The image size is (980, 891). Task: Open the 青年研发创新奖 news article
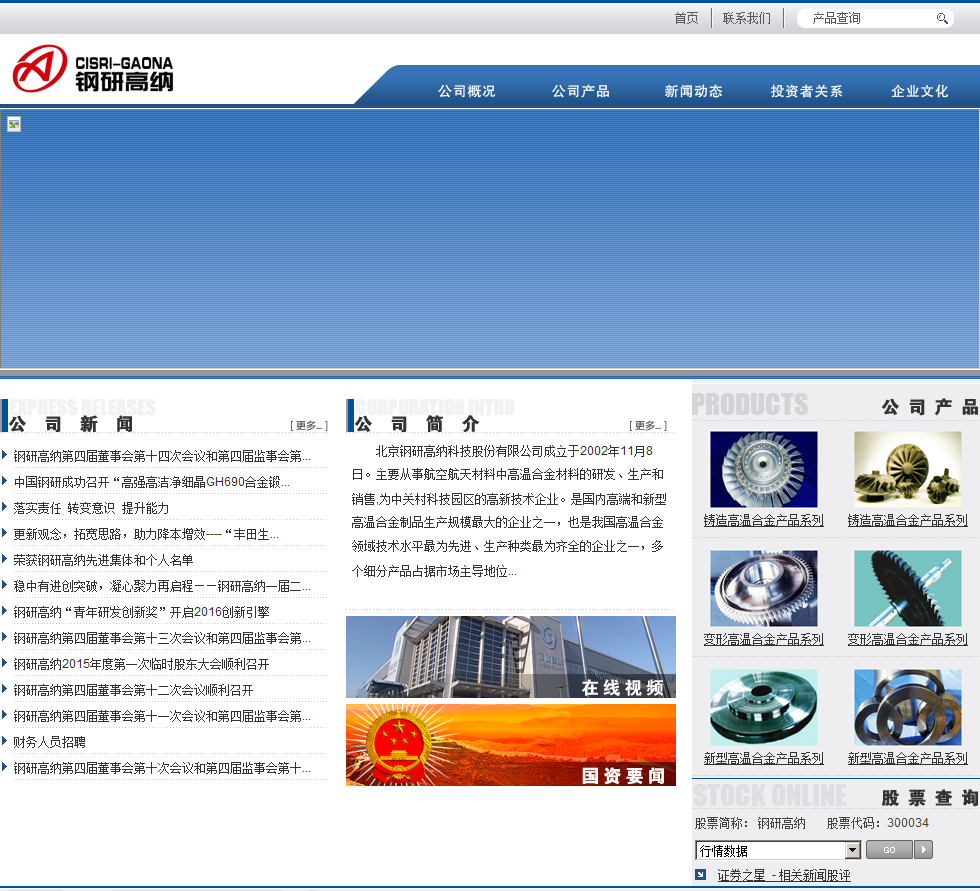coord(141,612)
